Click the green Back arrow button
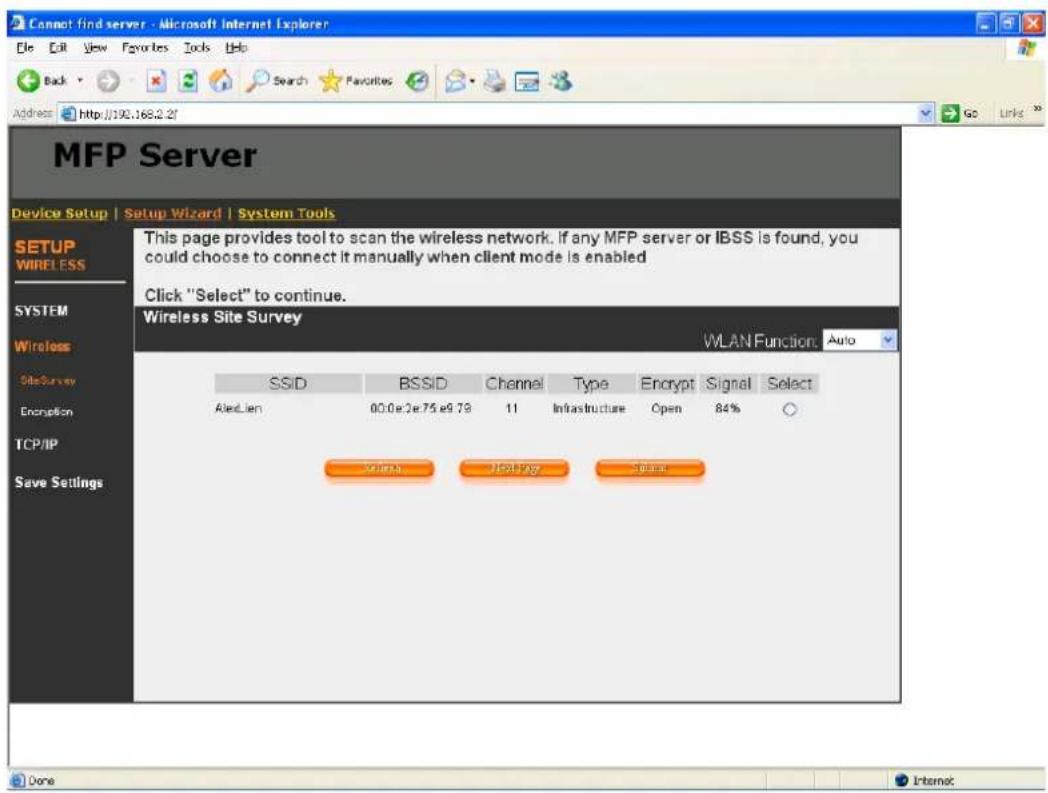1048x793 pixels. 27,81
